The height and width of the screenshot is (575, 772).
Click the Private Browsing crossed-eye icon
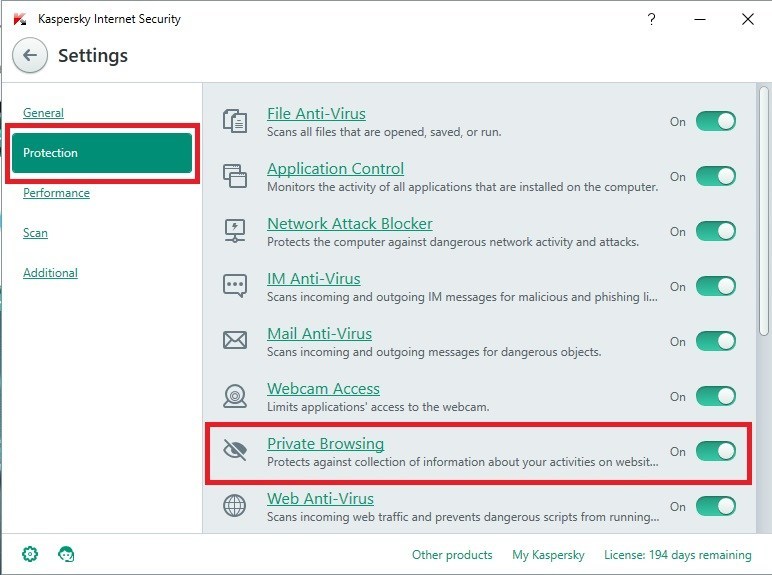[x=235, y=450]
